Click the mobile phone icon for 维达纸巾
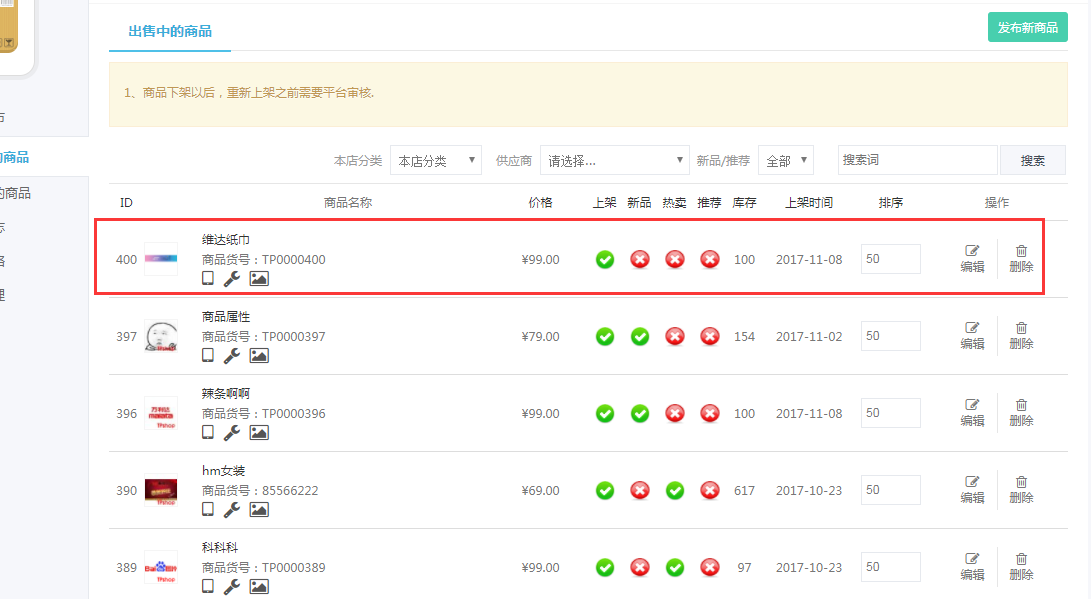Screen dimensions: 1091x599 [x=208, y=278]
